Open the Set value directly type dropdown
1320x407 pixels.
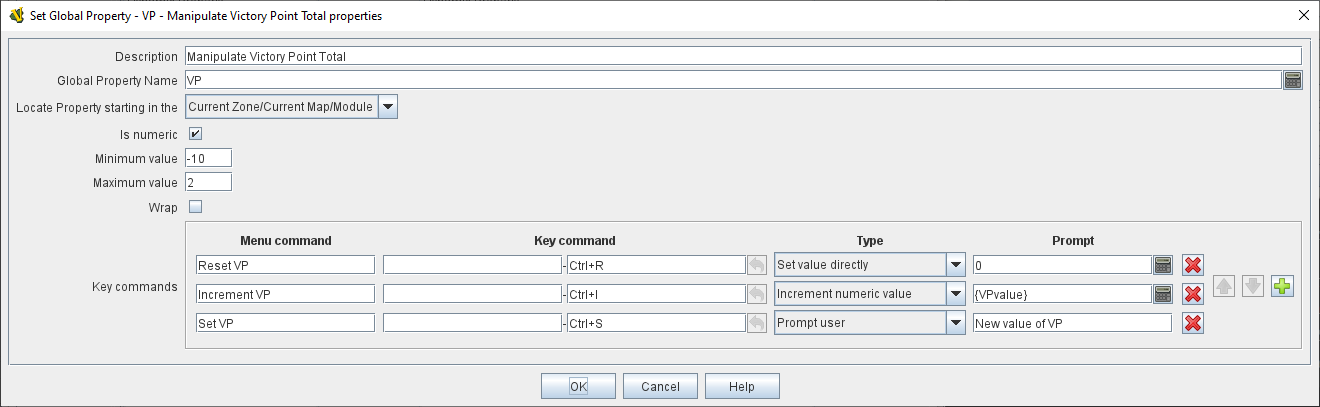click(x=956, y=265)
